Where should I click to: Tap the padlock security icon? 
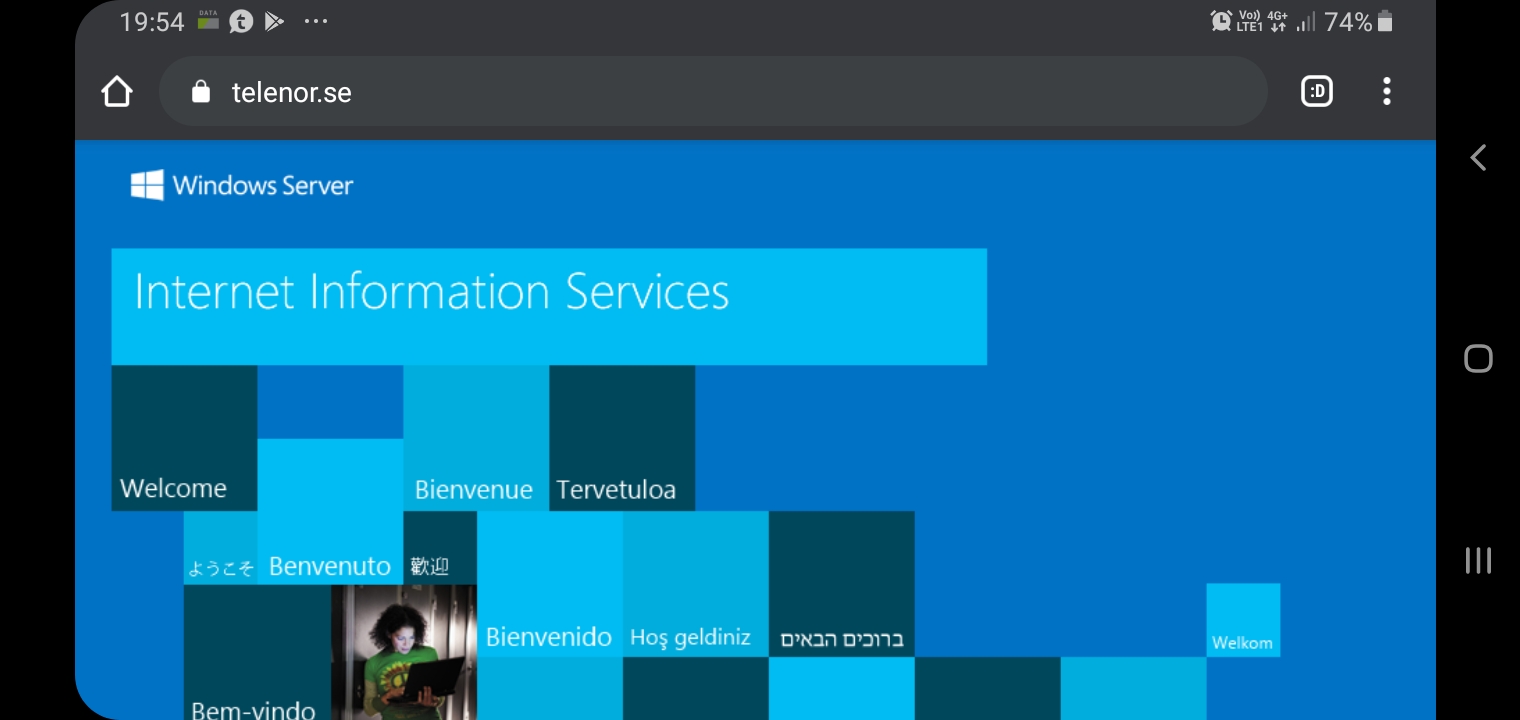[201, 92]
